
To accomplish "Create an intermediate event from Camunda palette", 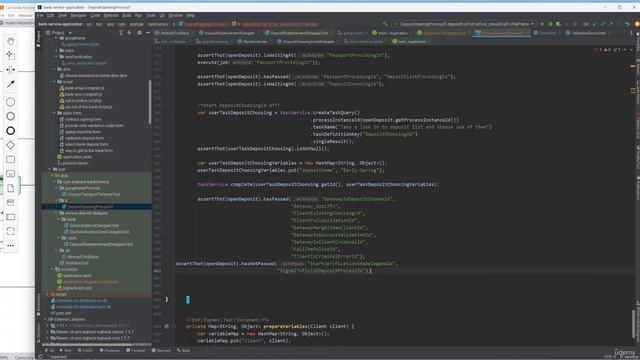I will [x=11, y=116].
